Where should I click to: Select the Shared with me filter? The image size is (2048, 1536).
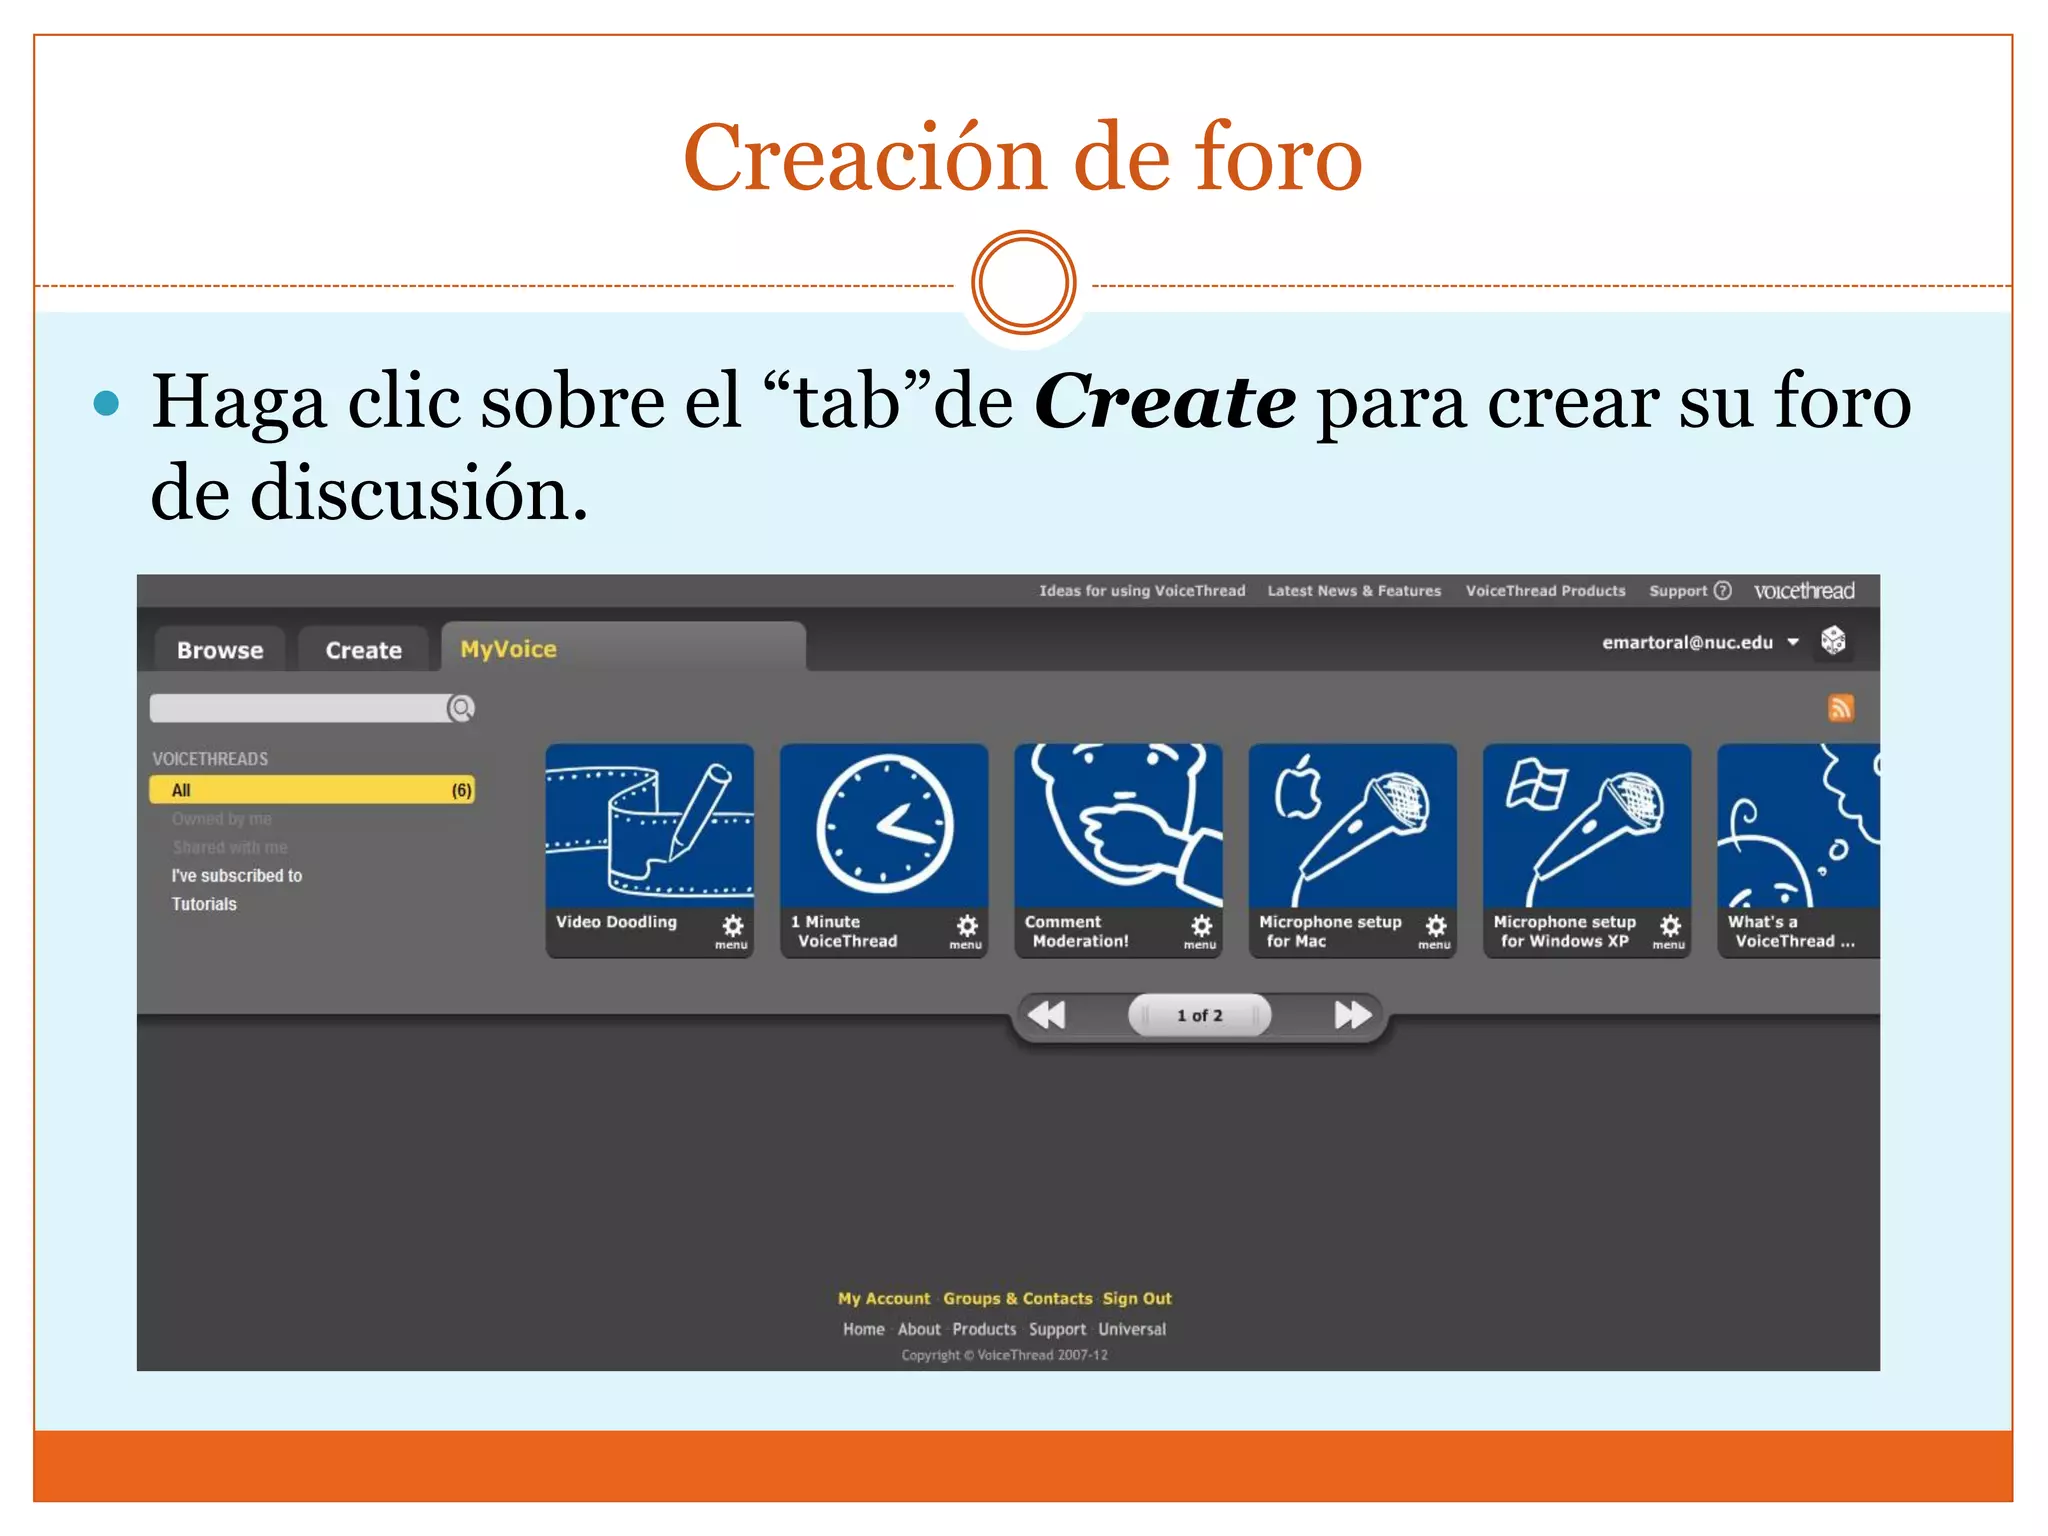pos(229,847)
